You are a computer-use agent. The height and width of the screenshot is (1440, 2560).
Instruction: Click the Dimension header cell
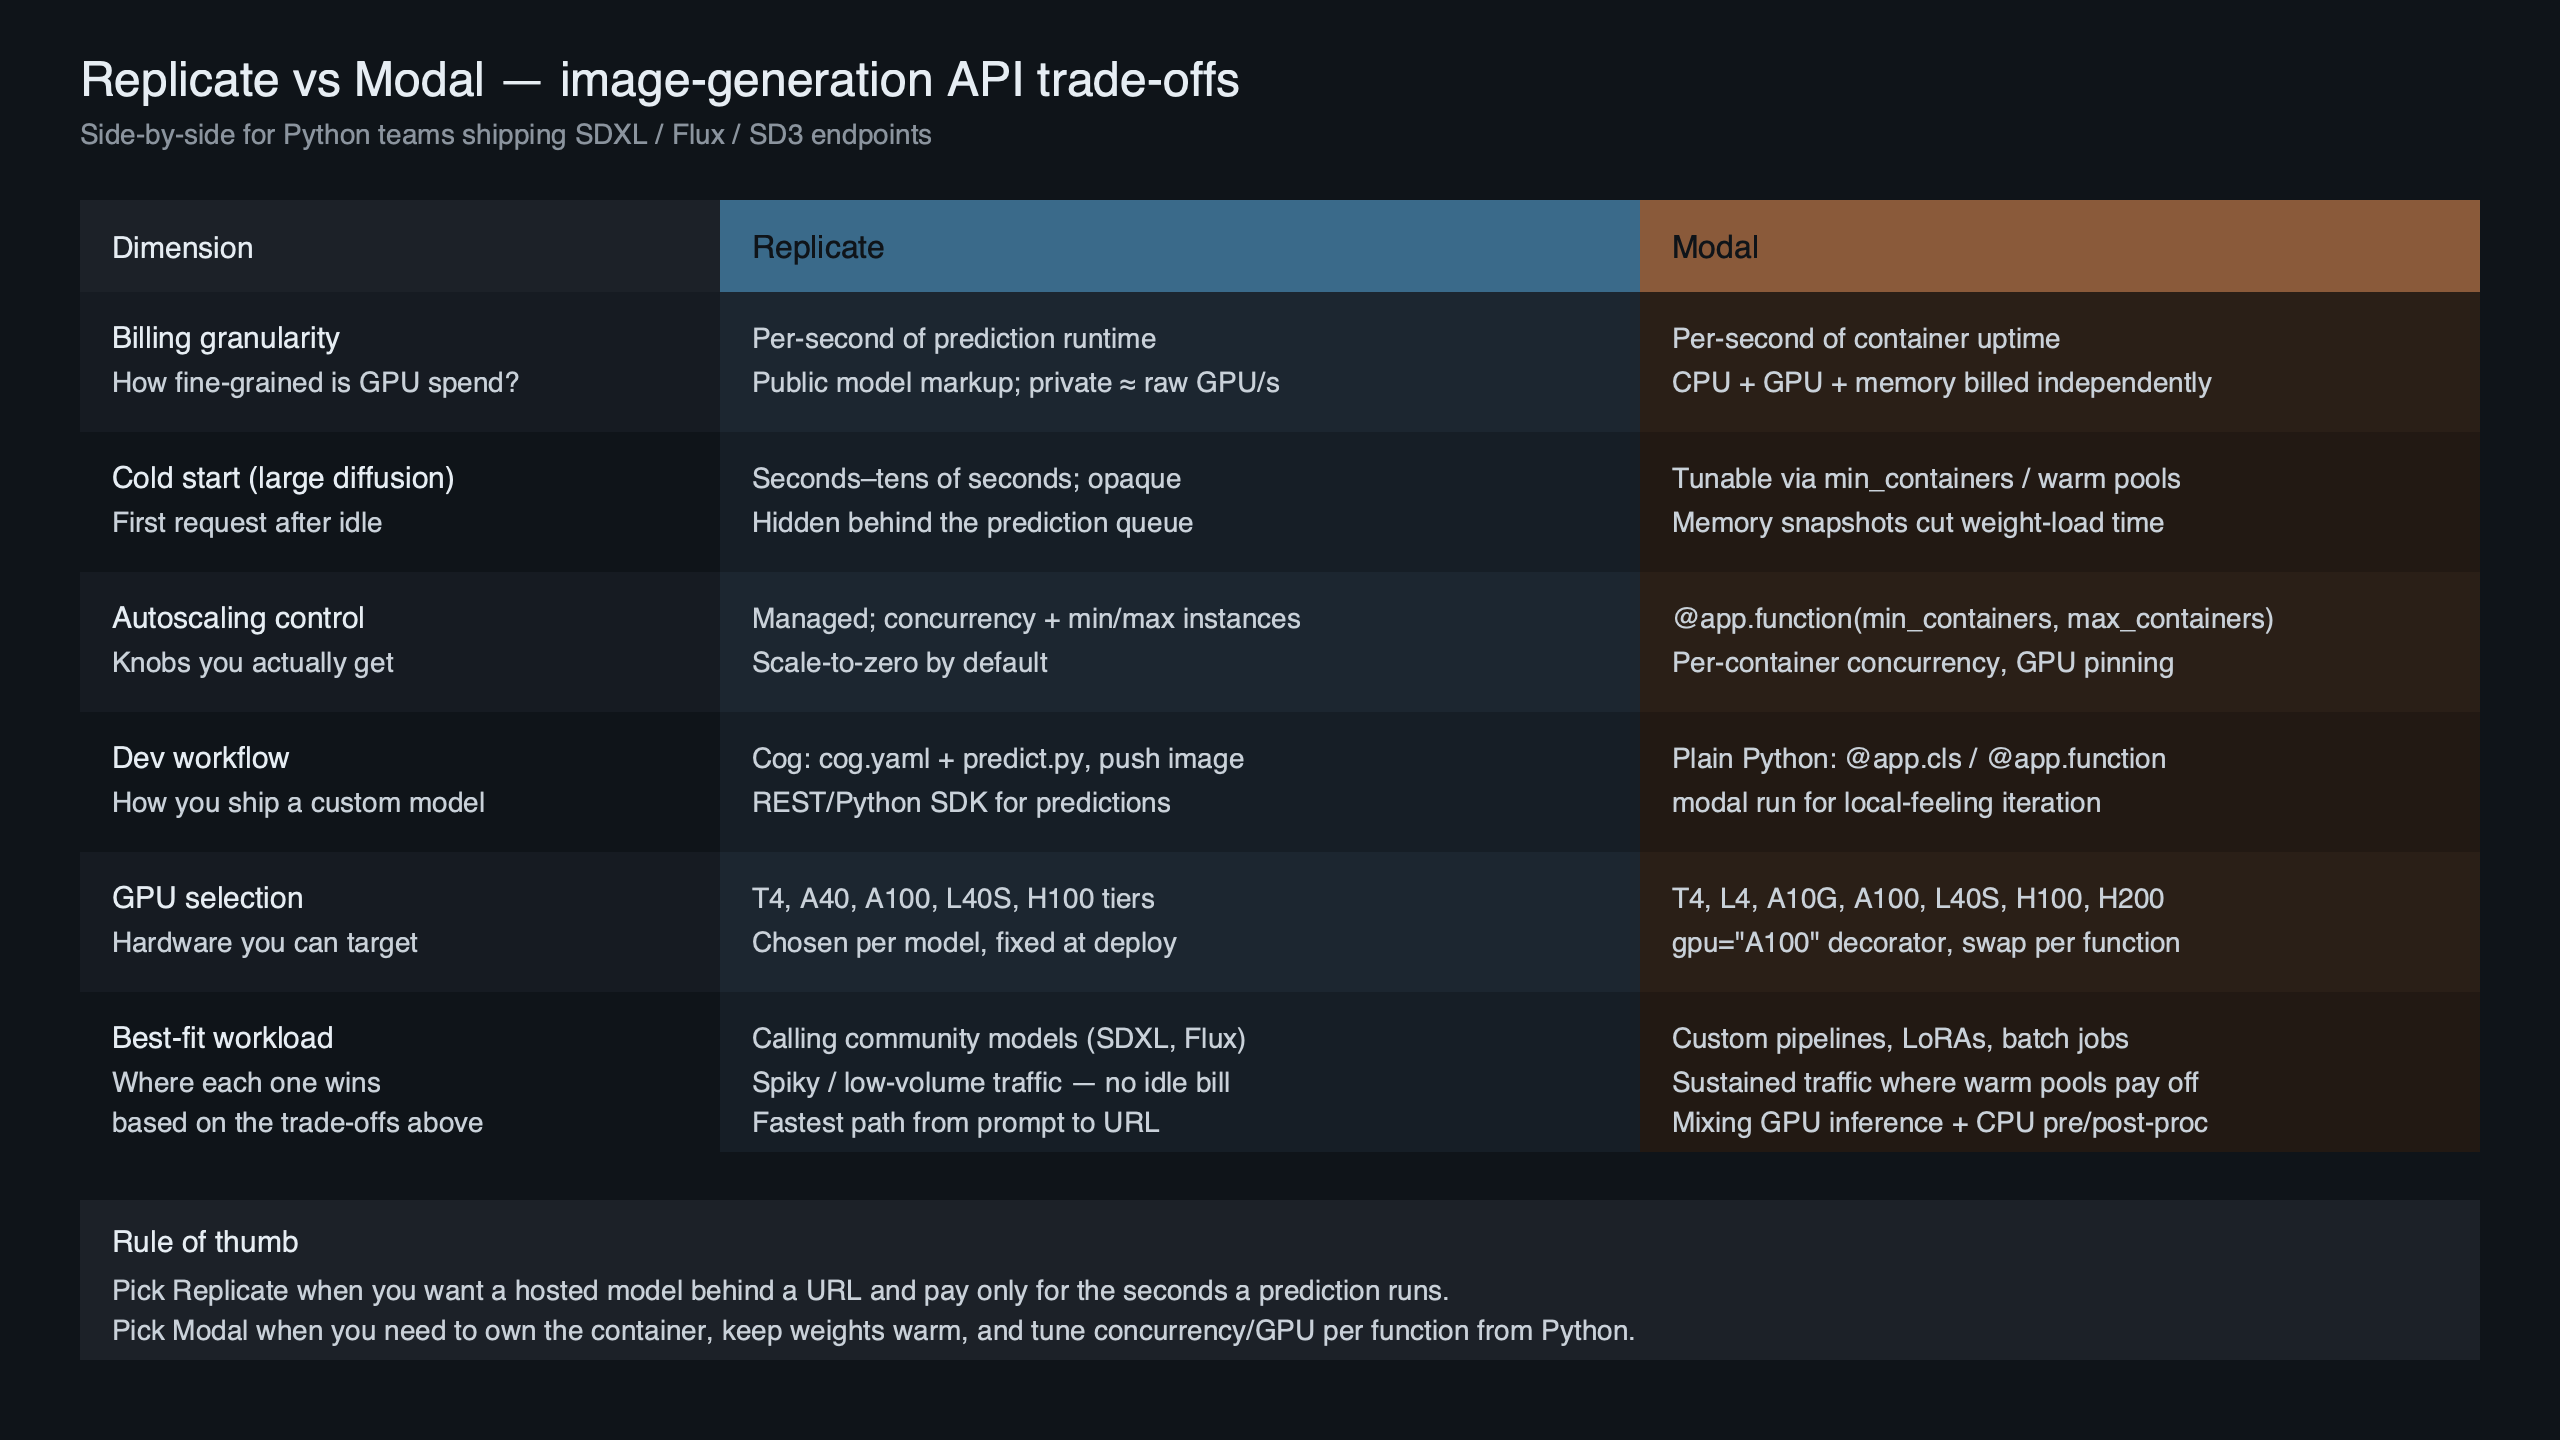click(182, 247)
